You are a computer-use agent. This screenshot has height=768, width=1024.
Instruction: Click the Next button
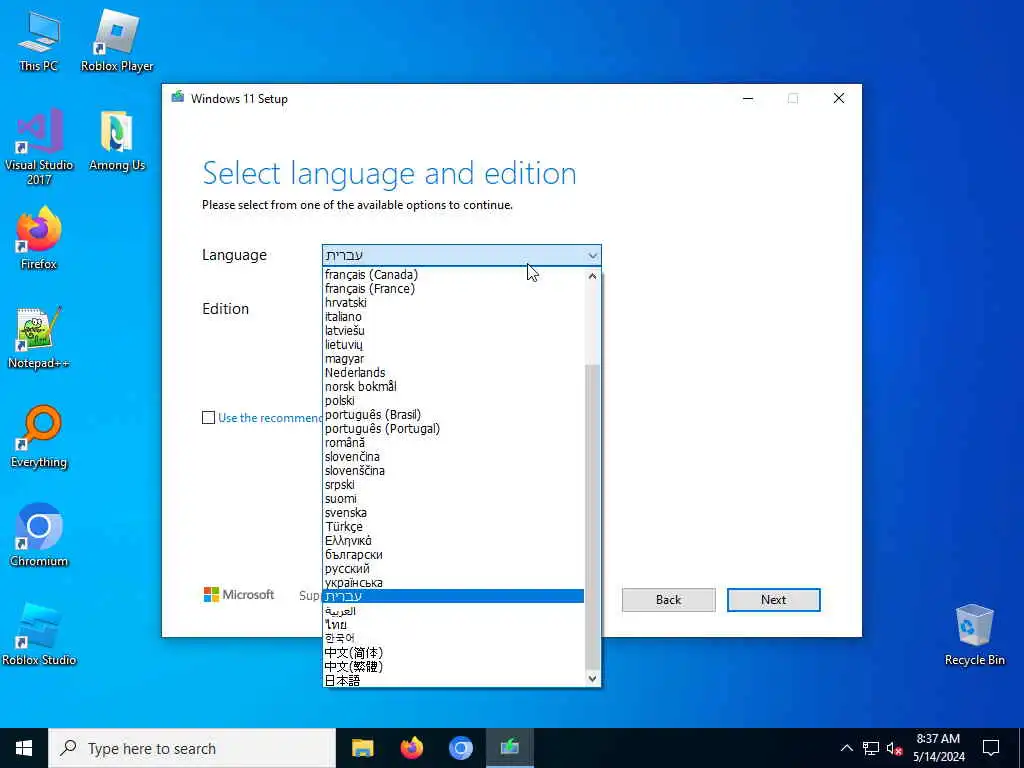coord(773,600)
